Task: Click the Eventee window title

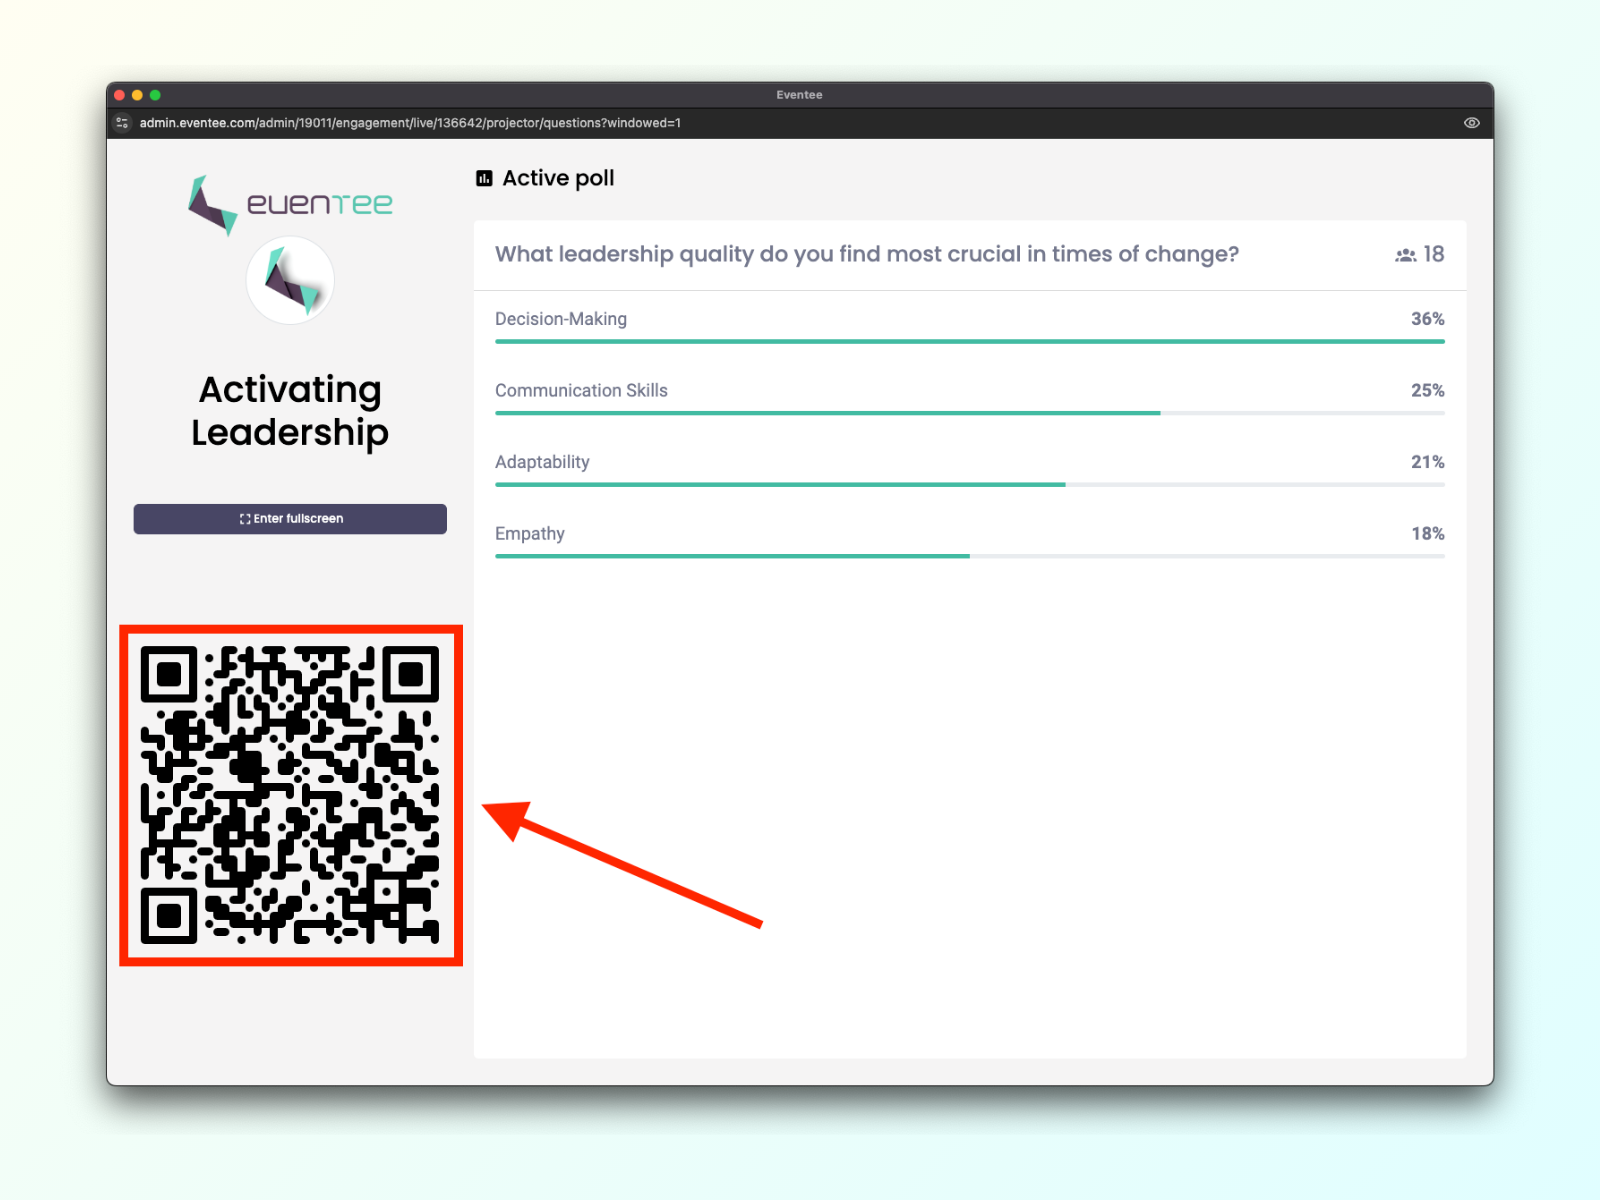Action: click(x=799, y=95)
